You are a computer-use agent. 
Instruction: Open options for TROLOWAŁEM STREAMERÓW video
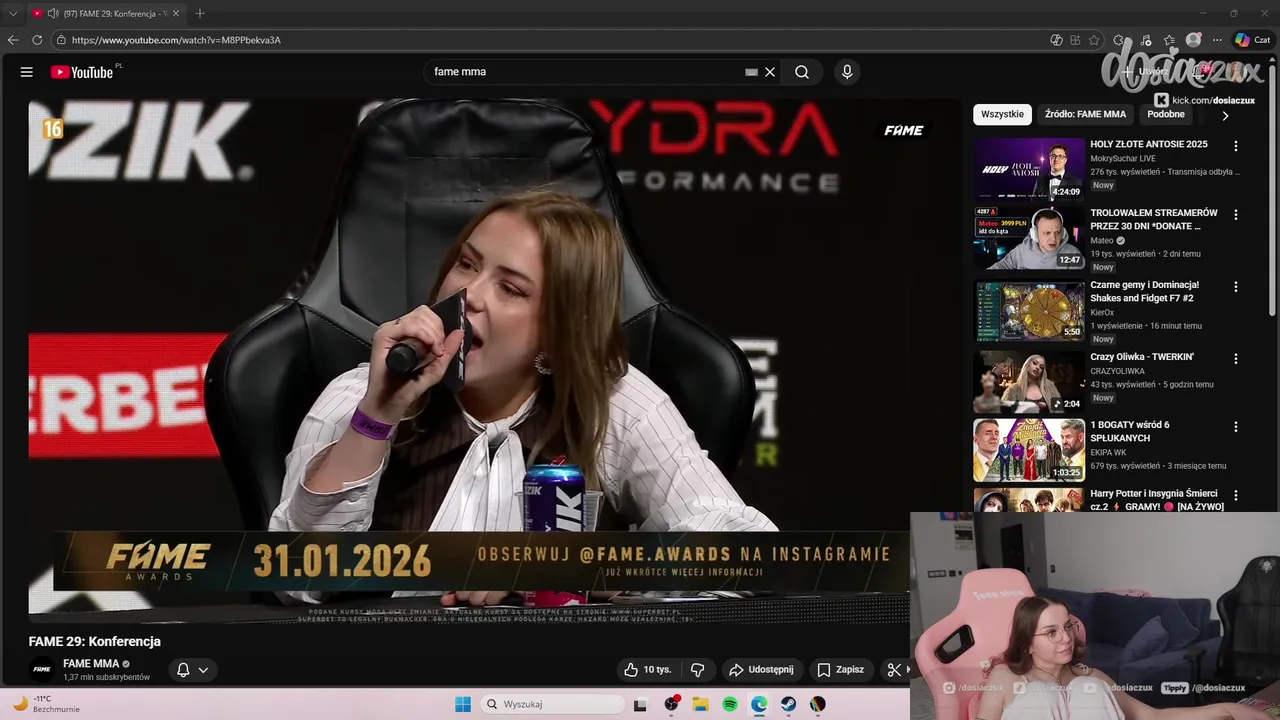click(1235, 215)
